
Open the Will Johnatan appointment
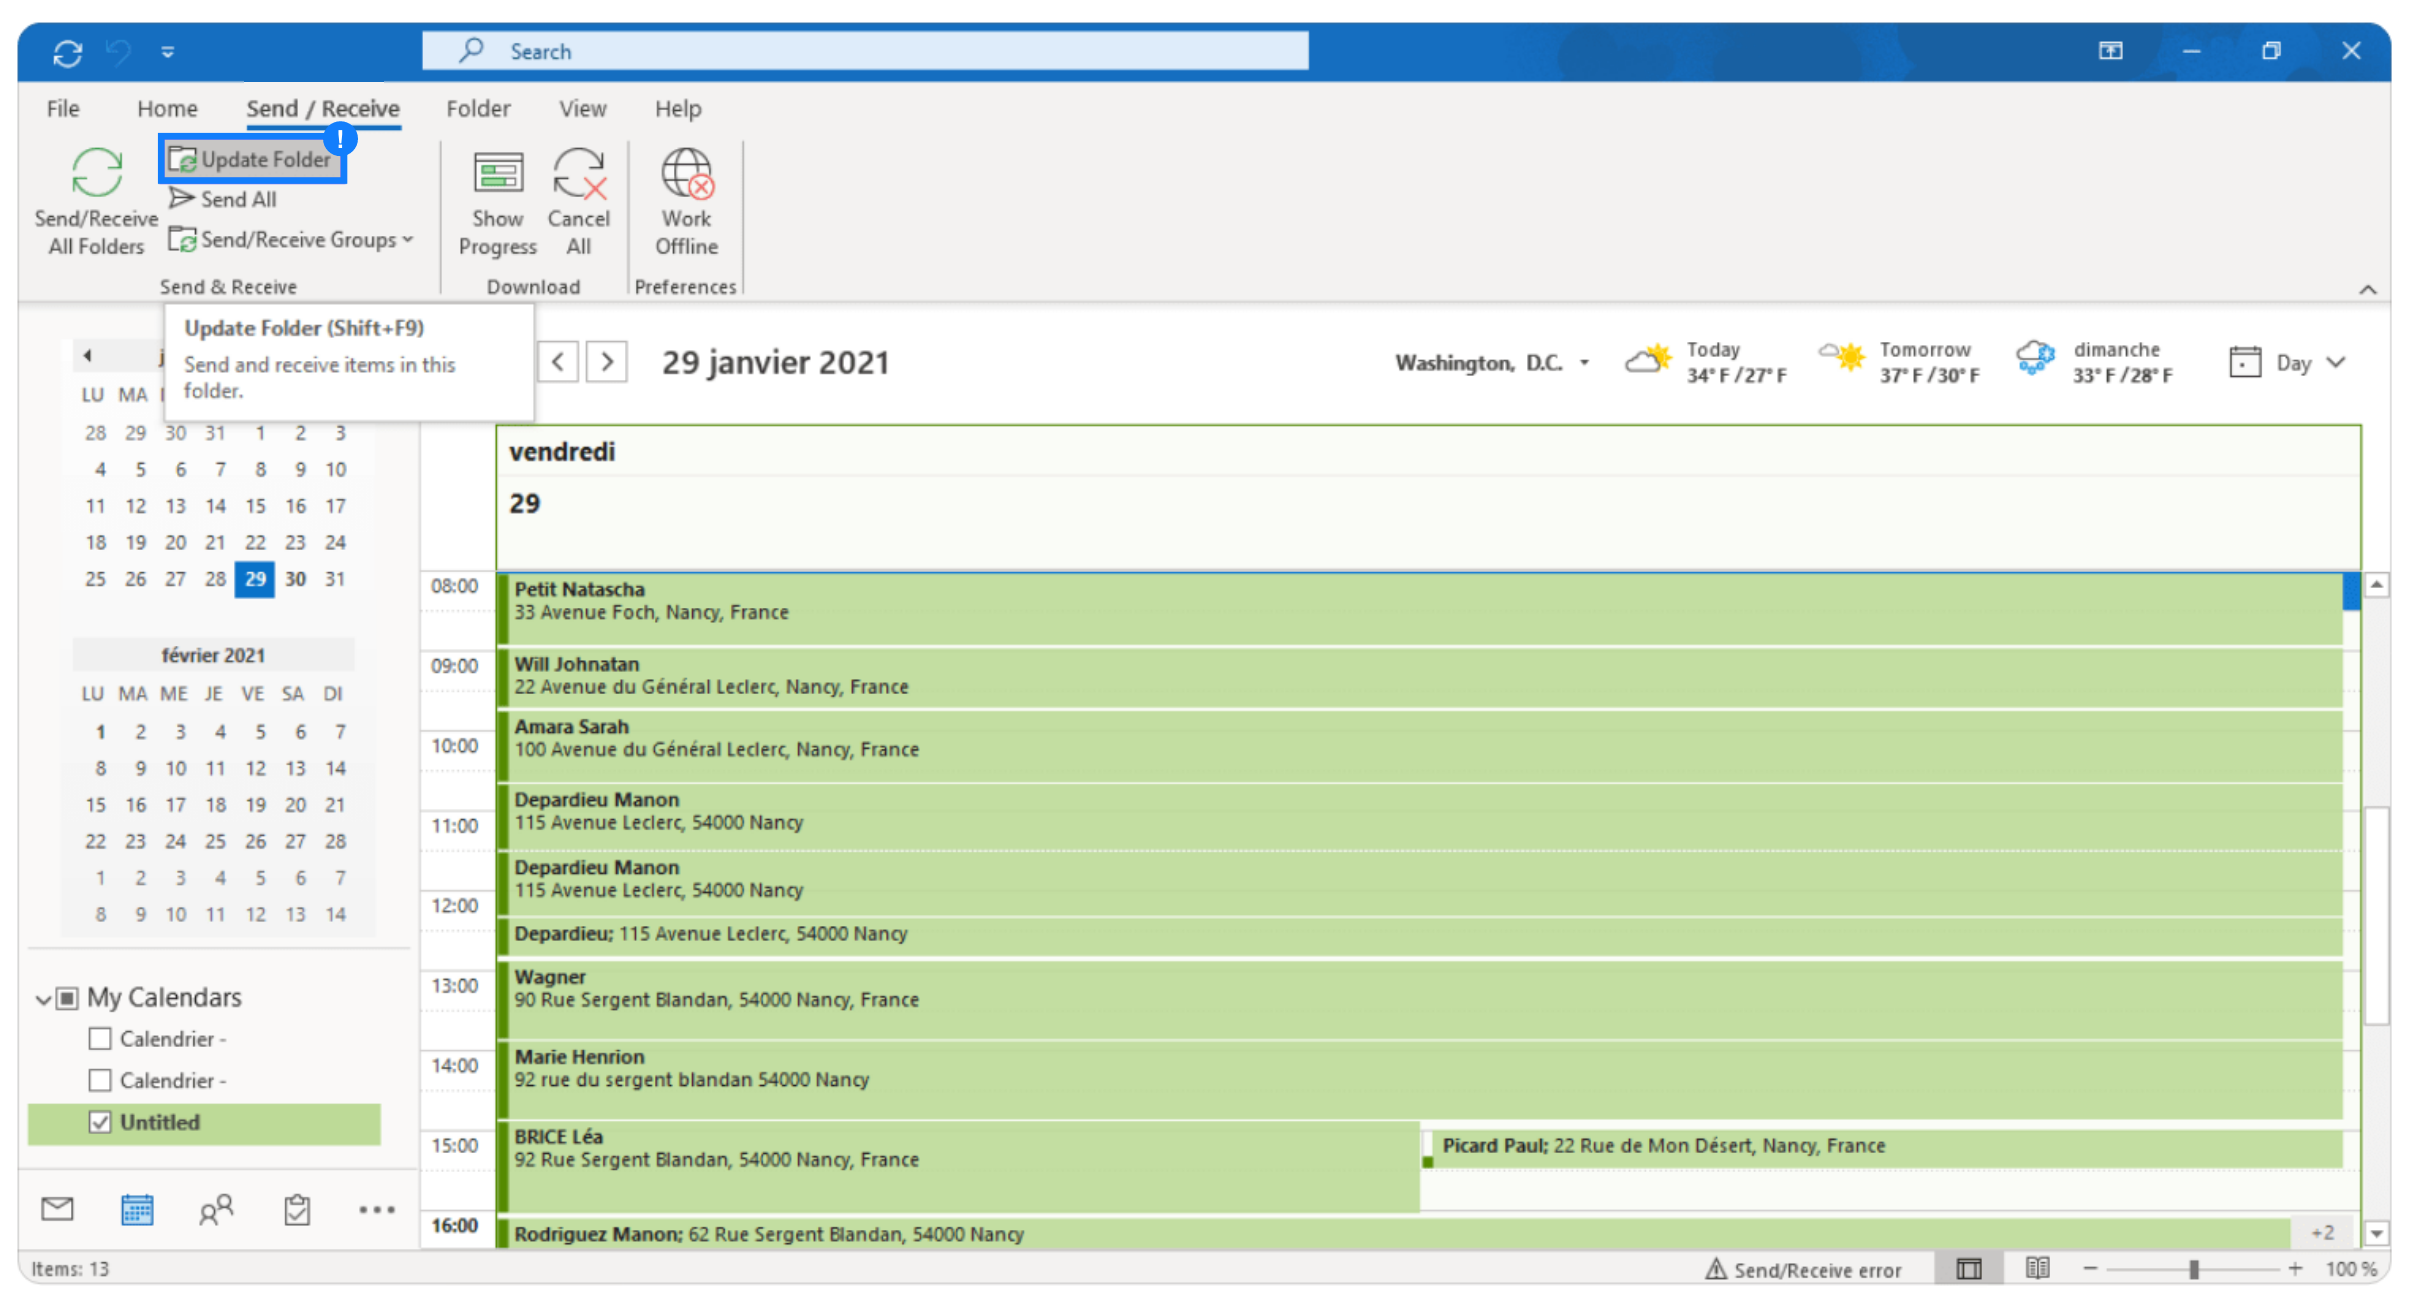(1420, 678)
